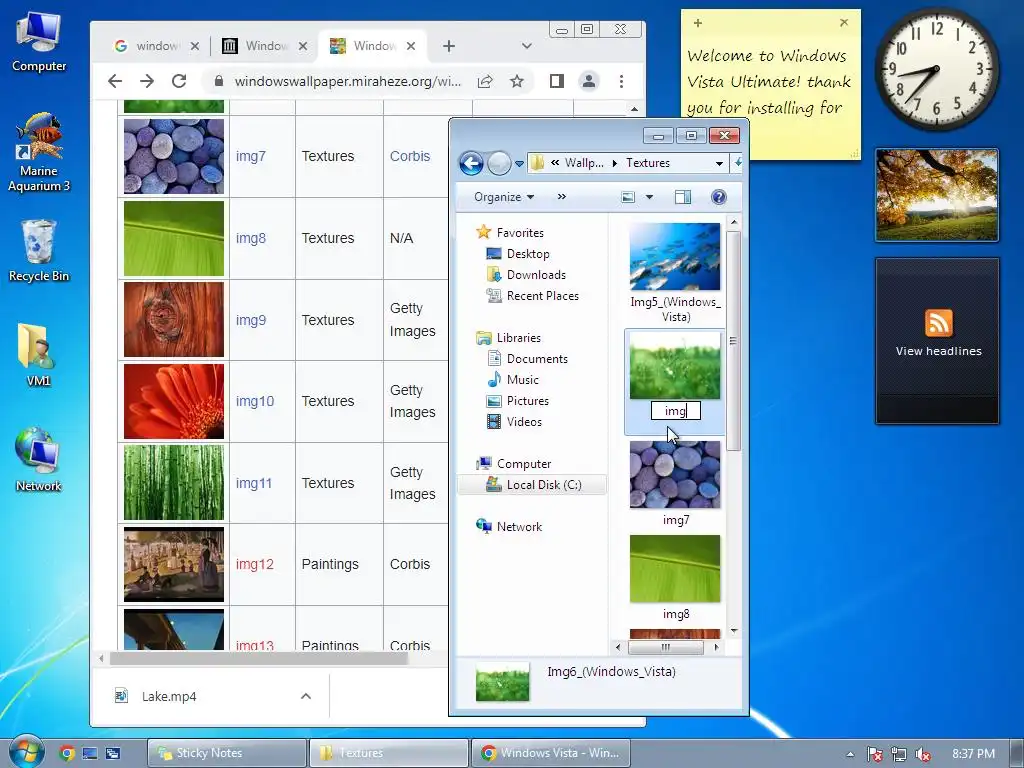The width and height of the screenshot is (1024, 768).
Task: Add a new sticky note with plus
Action: [697, 23]
